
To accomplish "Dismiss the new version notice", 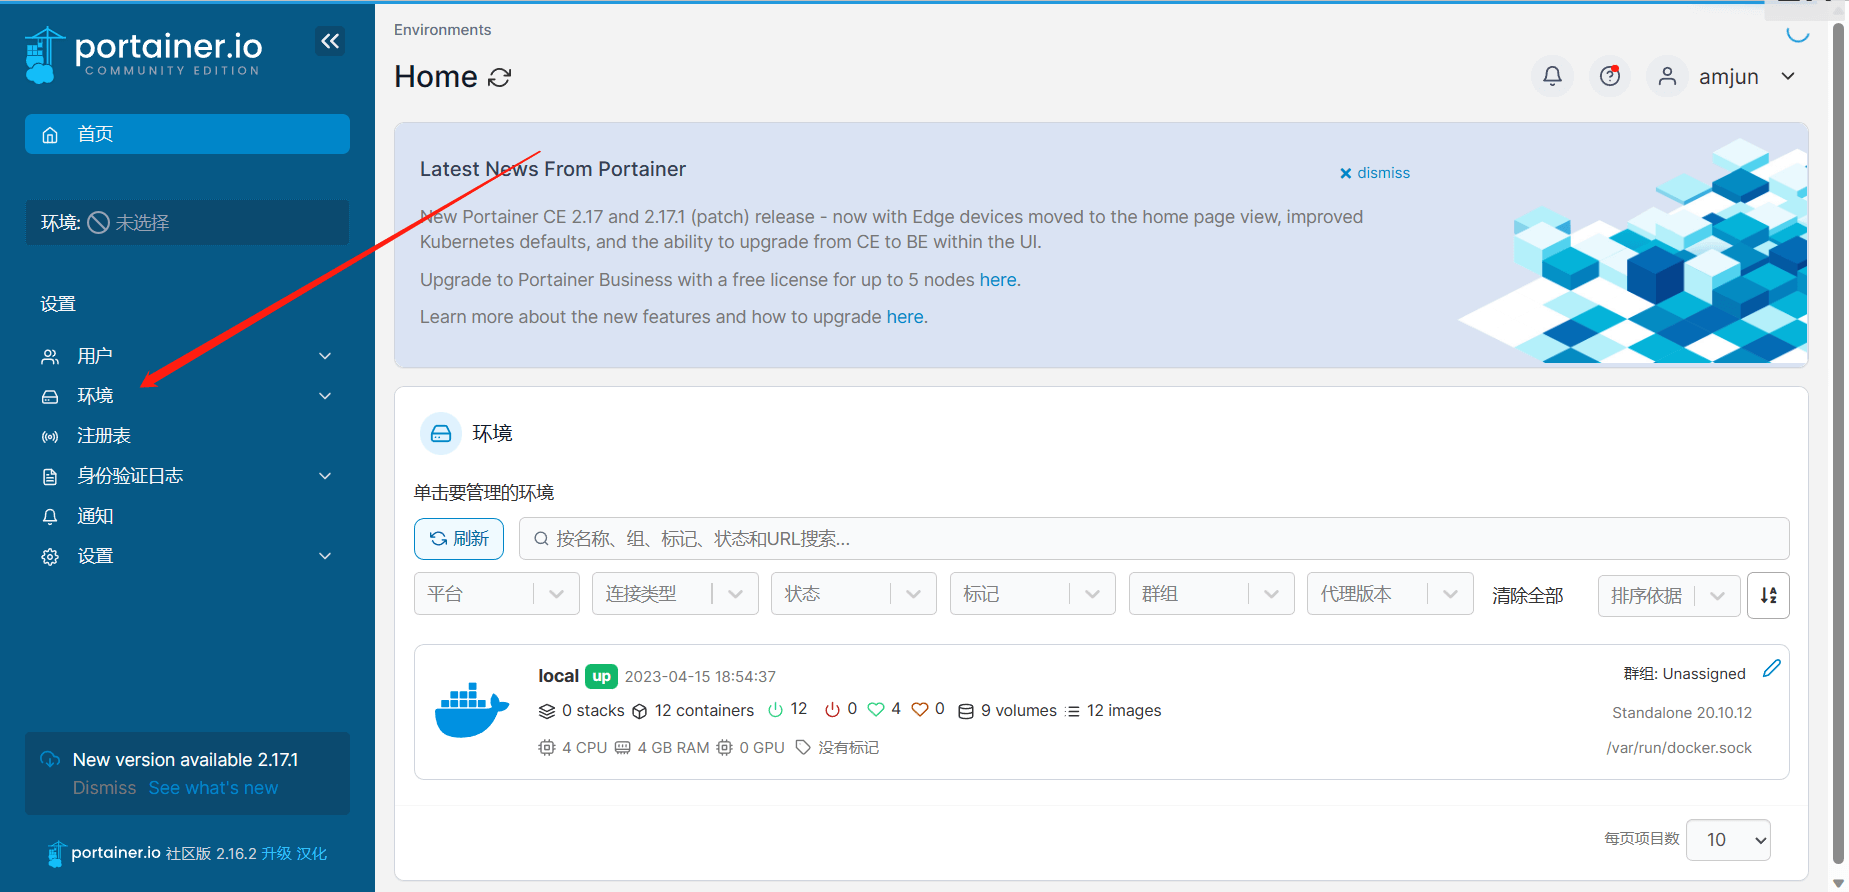I will coord(104,788).
